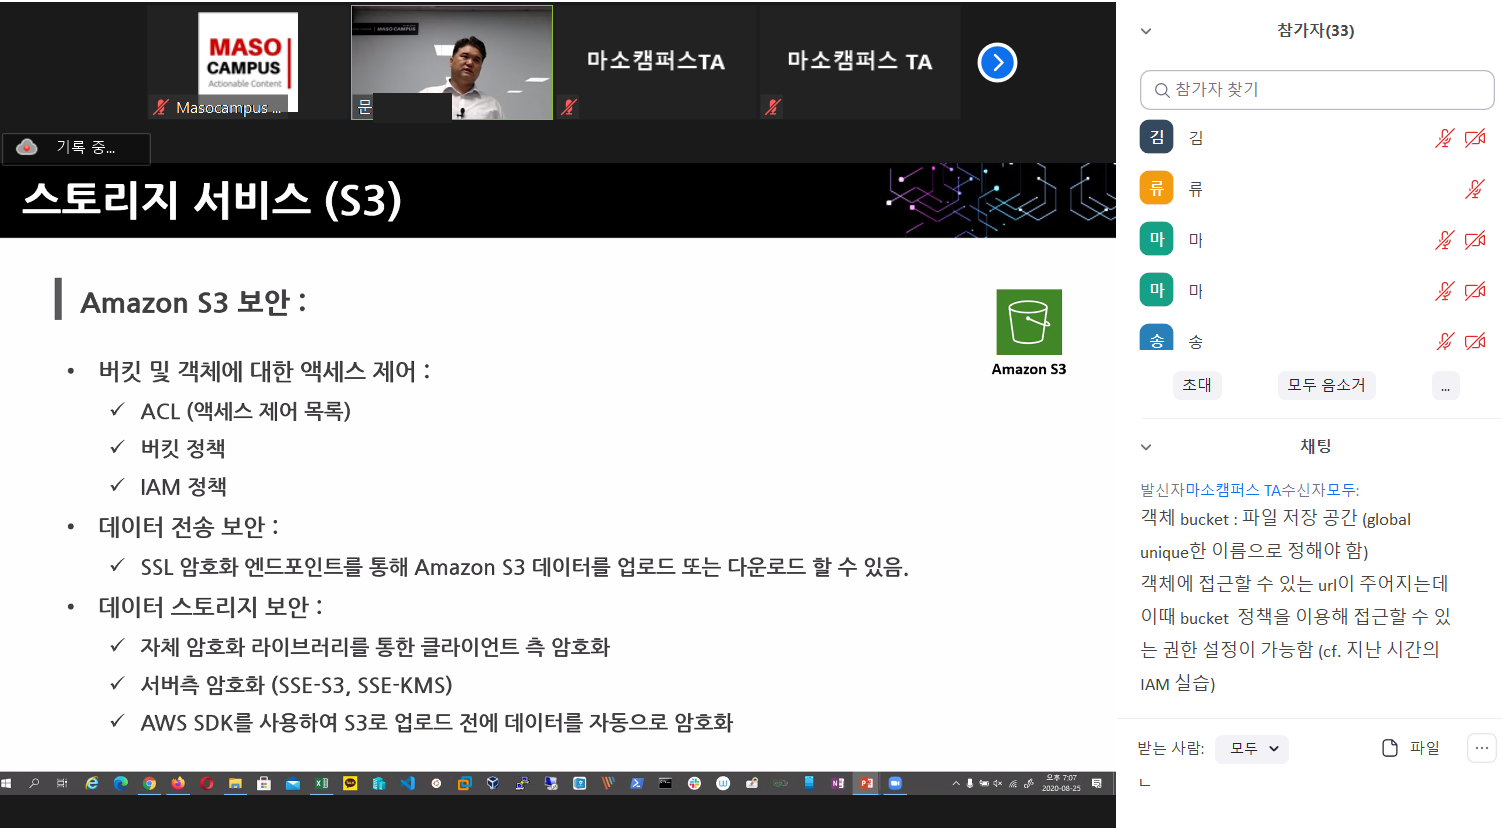Click the Amazon S3 bucket icon on slide
Viewport: 1502px width, 828px height.
pyautogui.click(x=1028, y=322)
